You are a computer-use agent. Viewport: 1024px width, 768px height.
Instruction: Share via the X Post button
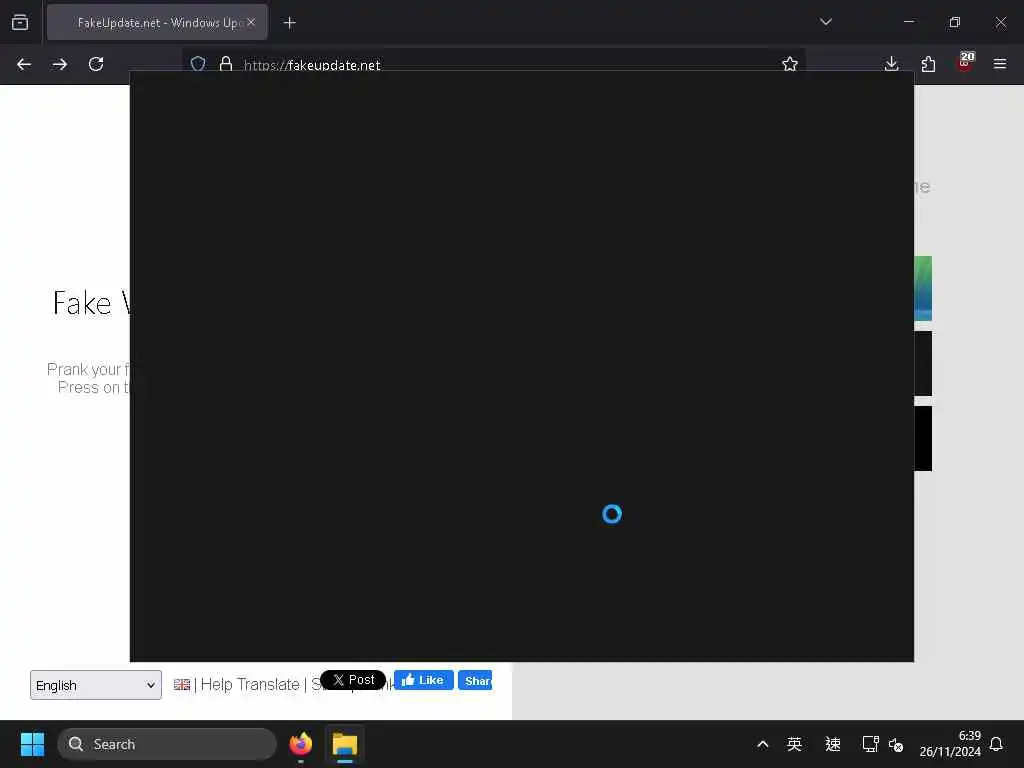pyautogui.click(x=353, y=680)
